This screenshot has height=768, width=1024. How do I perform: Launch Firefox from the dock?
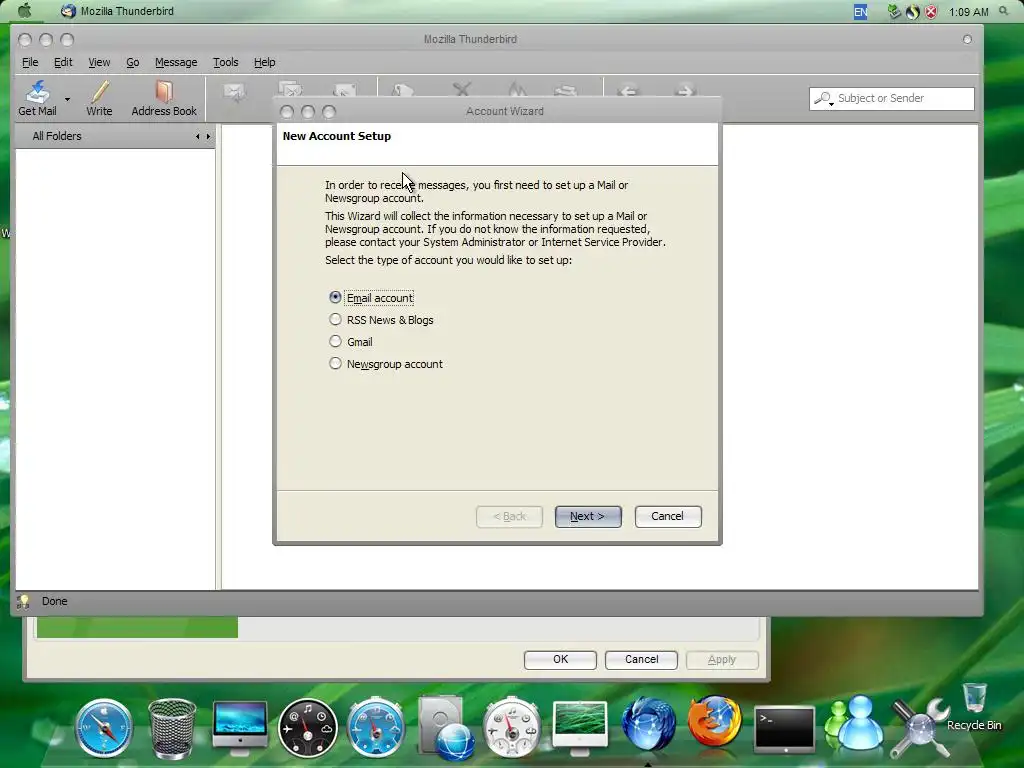715,722
